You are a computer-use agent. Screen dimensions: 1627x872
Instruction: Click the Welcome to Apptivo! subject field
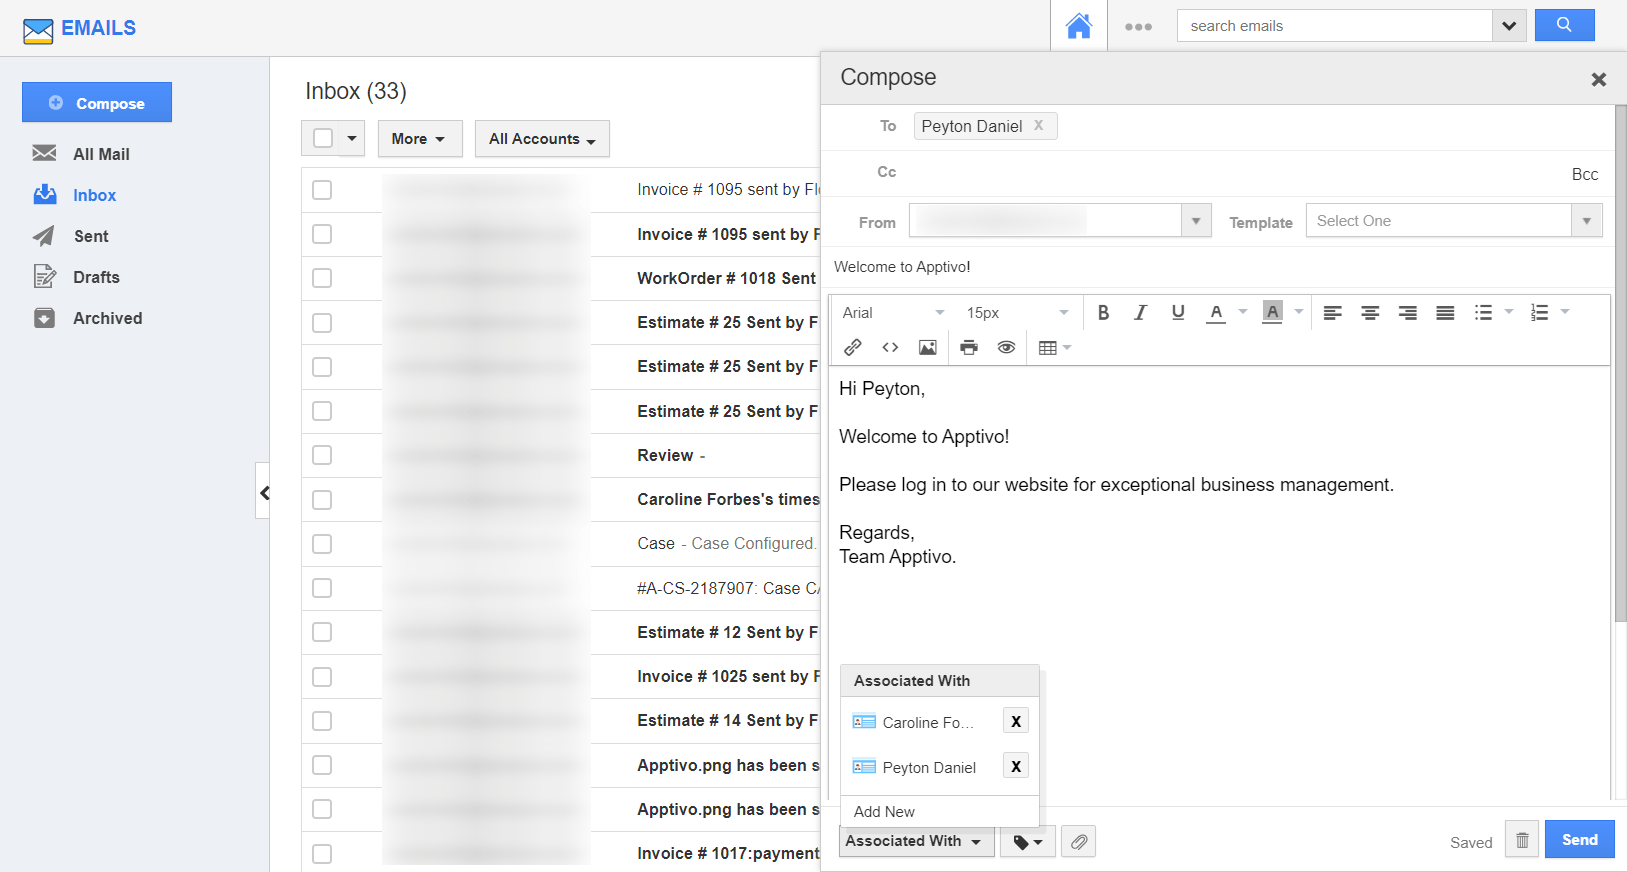(x=1218, y=267)
